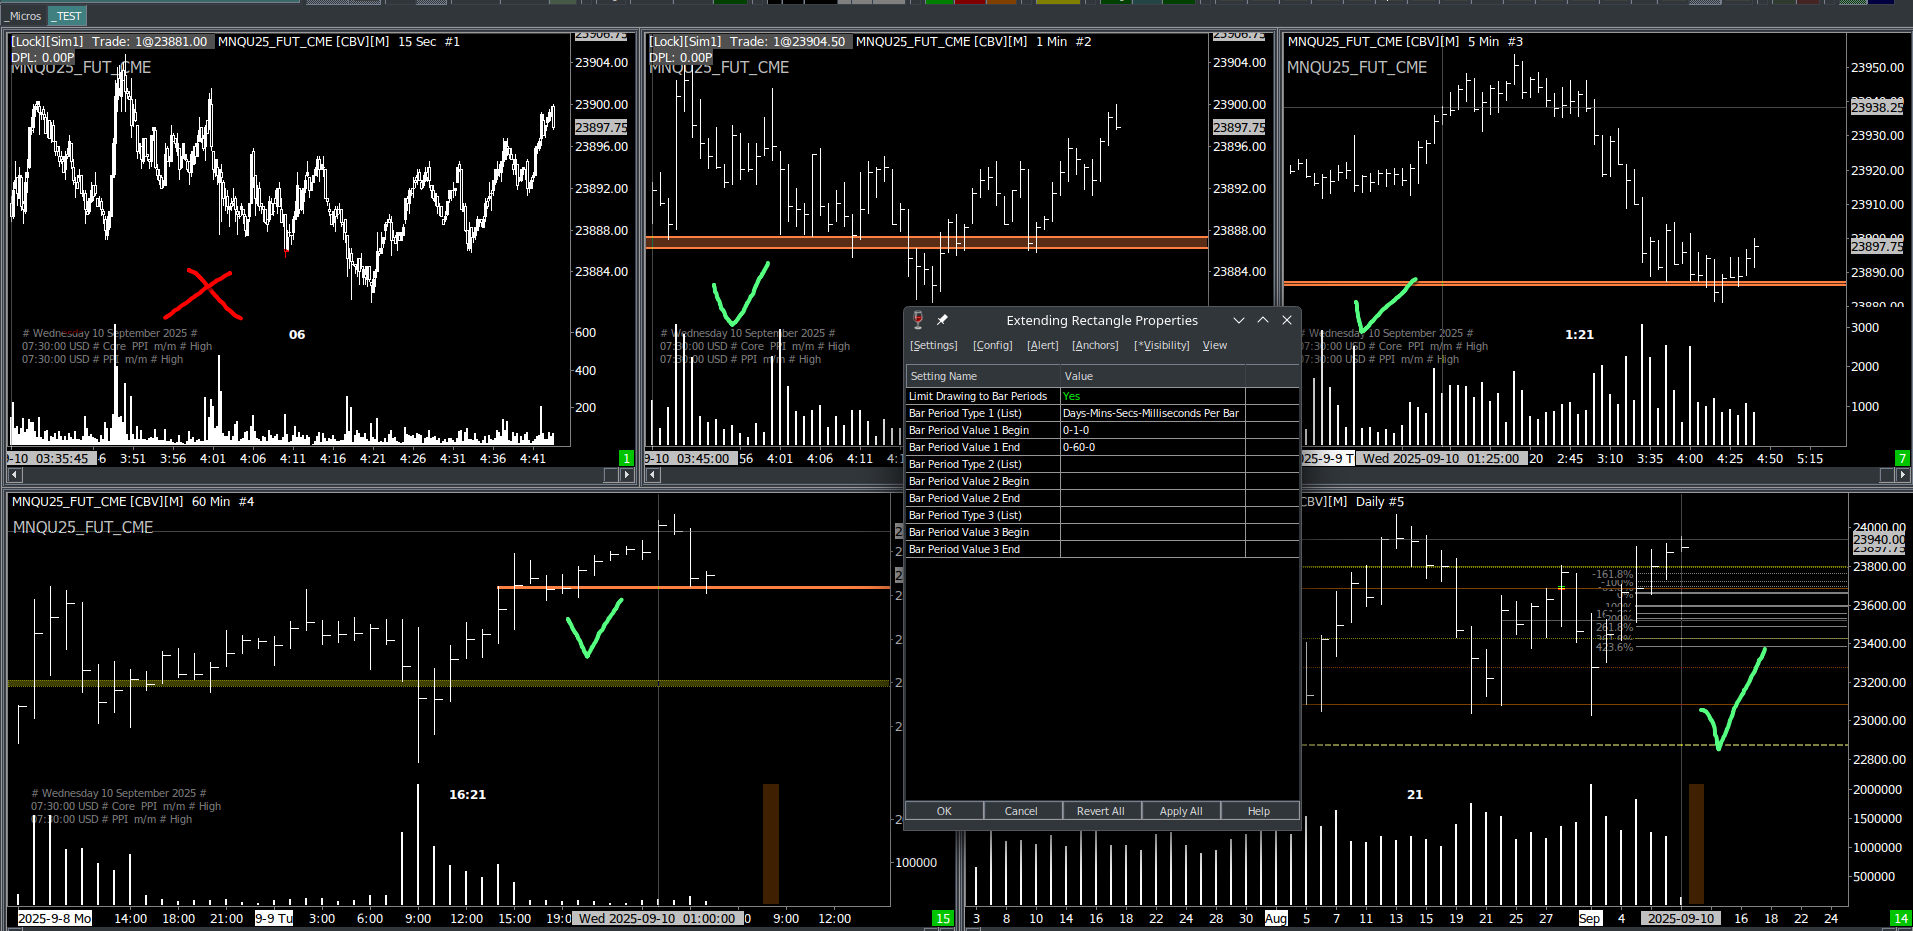Image resolution: width=1913 pixels, height=931 pixels.
Task: Click the right scroll arrow under the 5 Min chart
Action: [1903, 475]
